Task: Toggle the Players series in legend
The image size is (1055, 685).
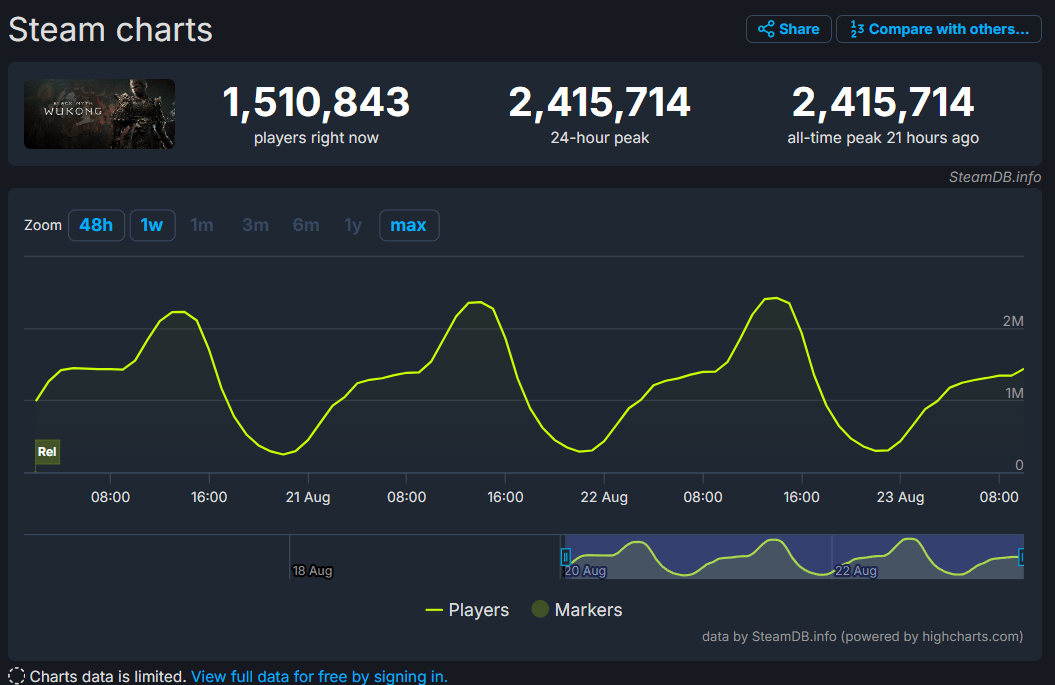Action: (468, 610)
